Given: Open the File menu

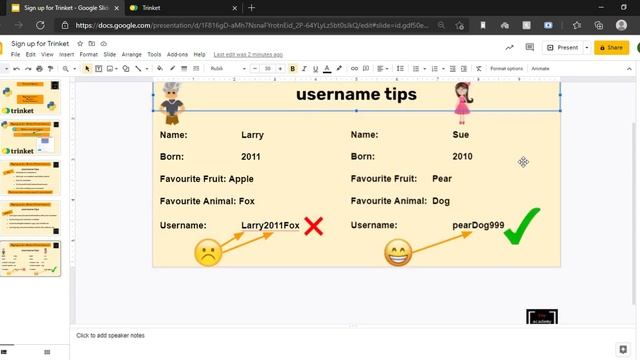Looking at the screenshot, I should pos(16,54).
